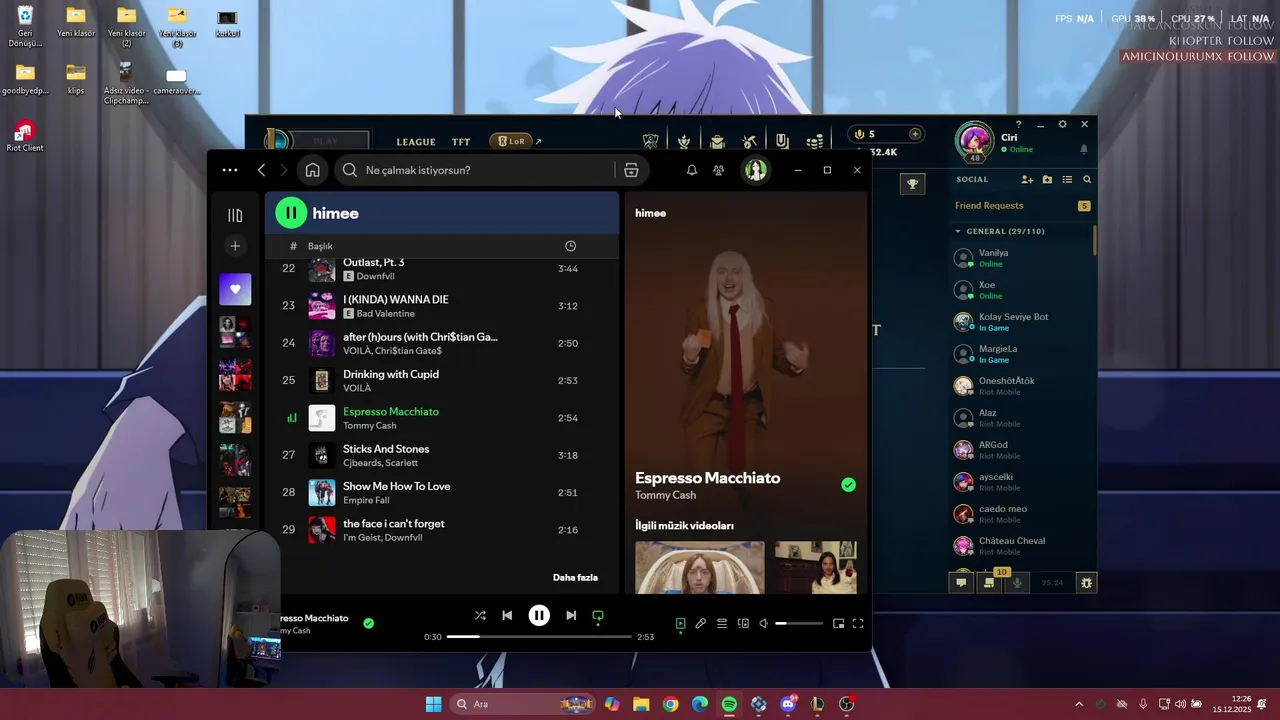Screen dimensions: 1280x720
Task: Open Discord from taskbar
Action: click(x=788, y=704)
